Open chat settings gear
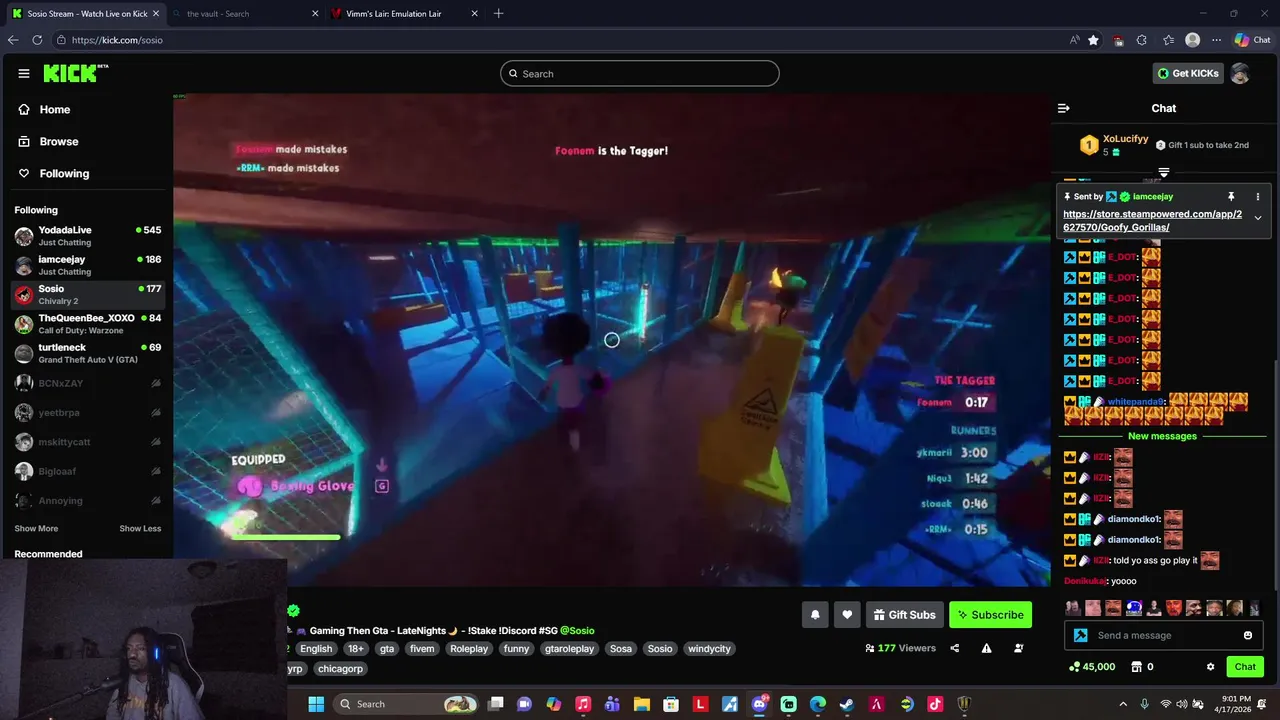The width and height of the screenshot is (1280, 720). coord(1210,667)
